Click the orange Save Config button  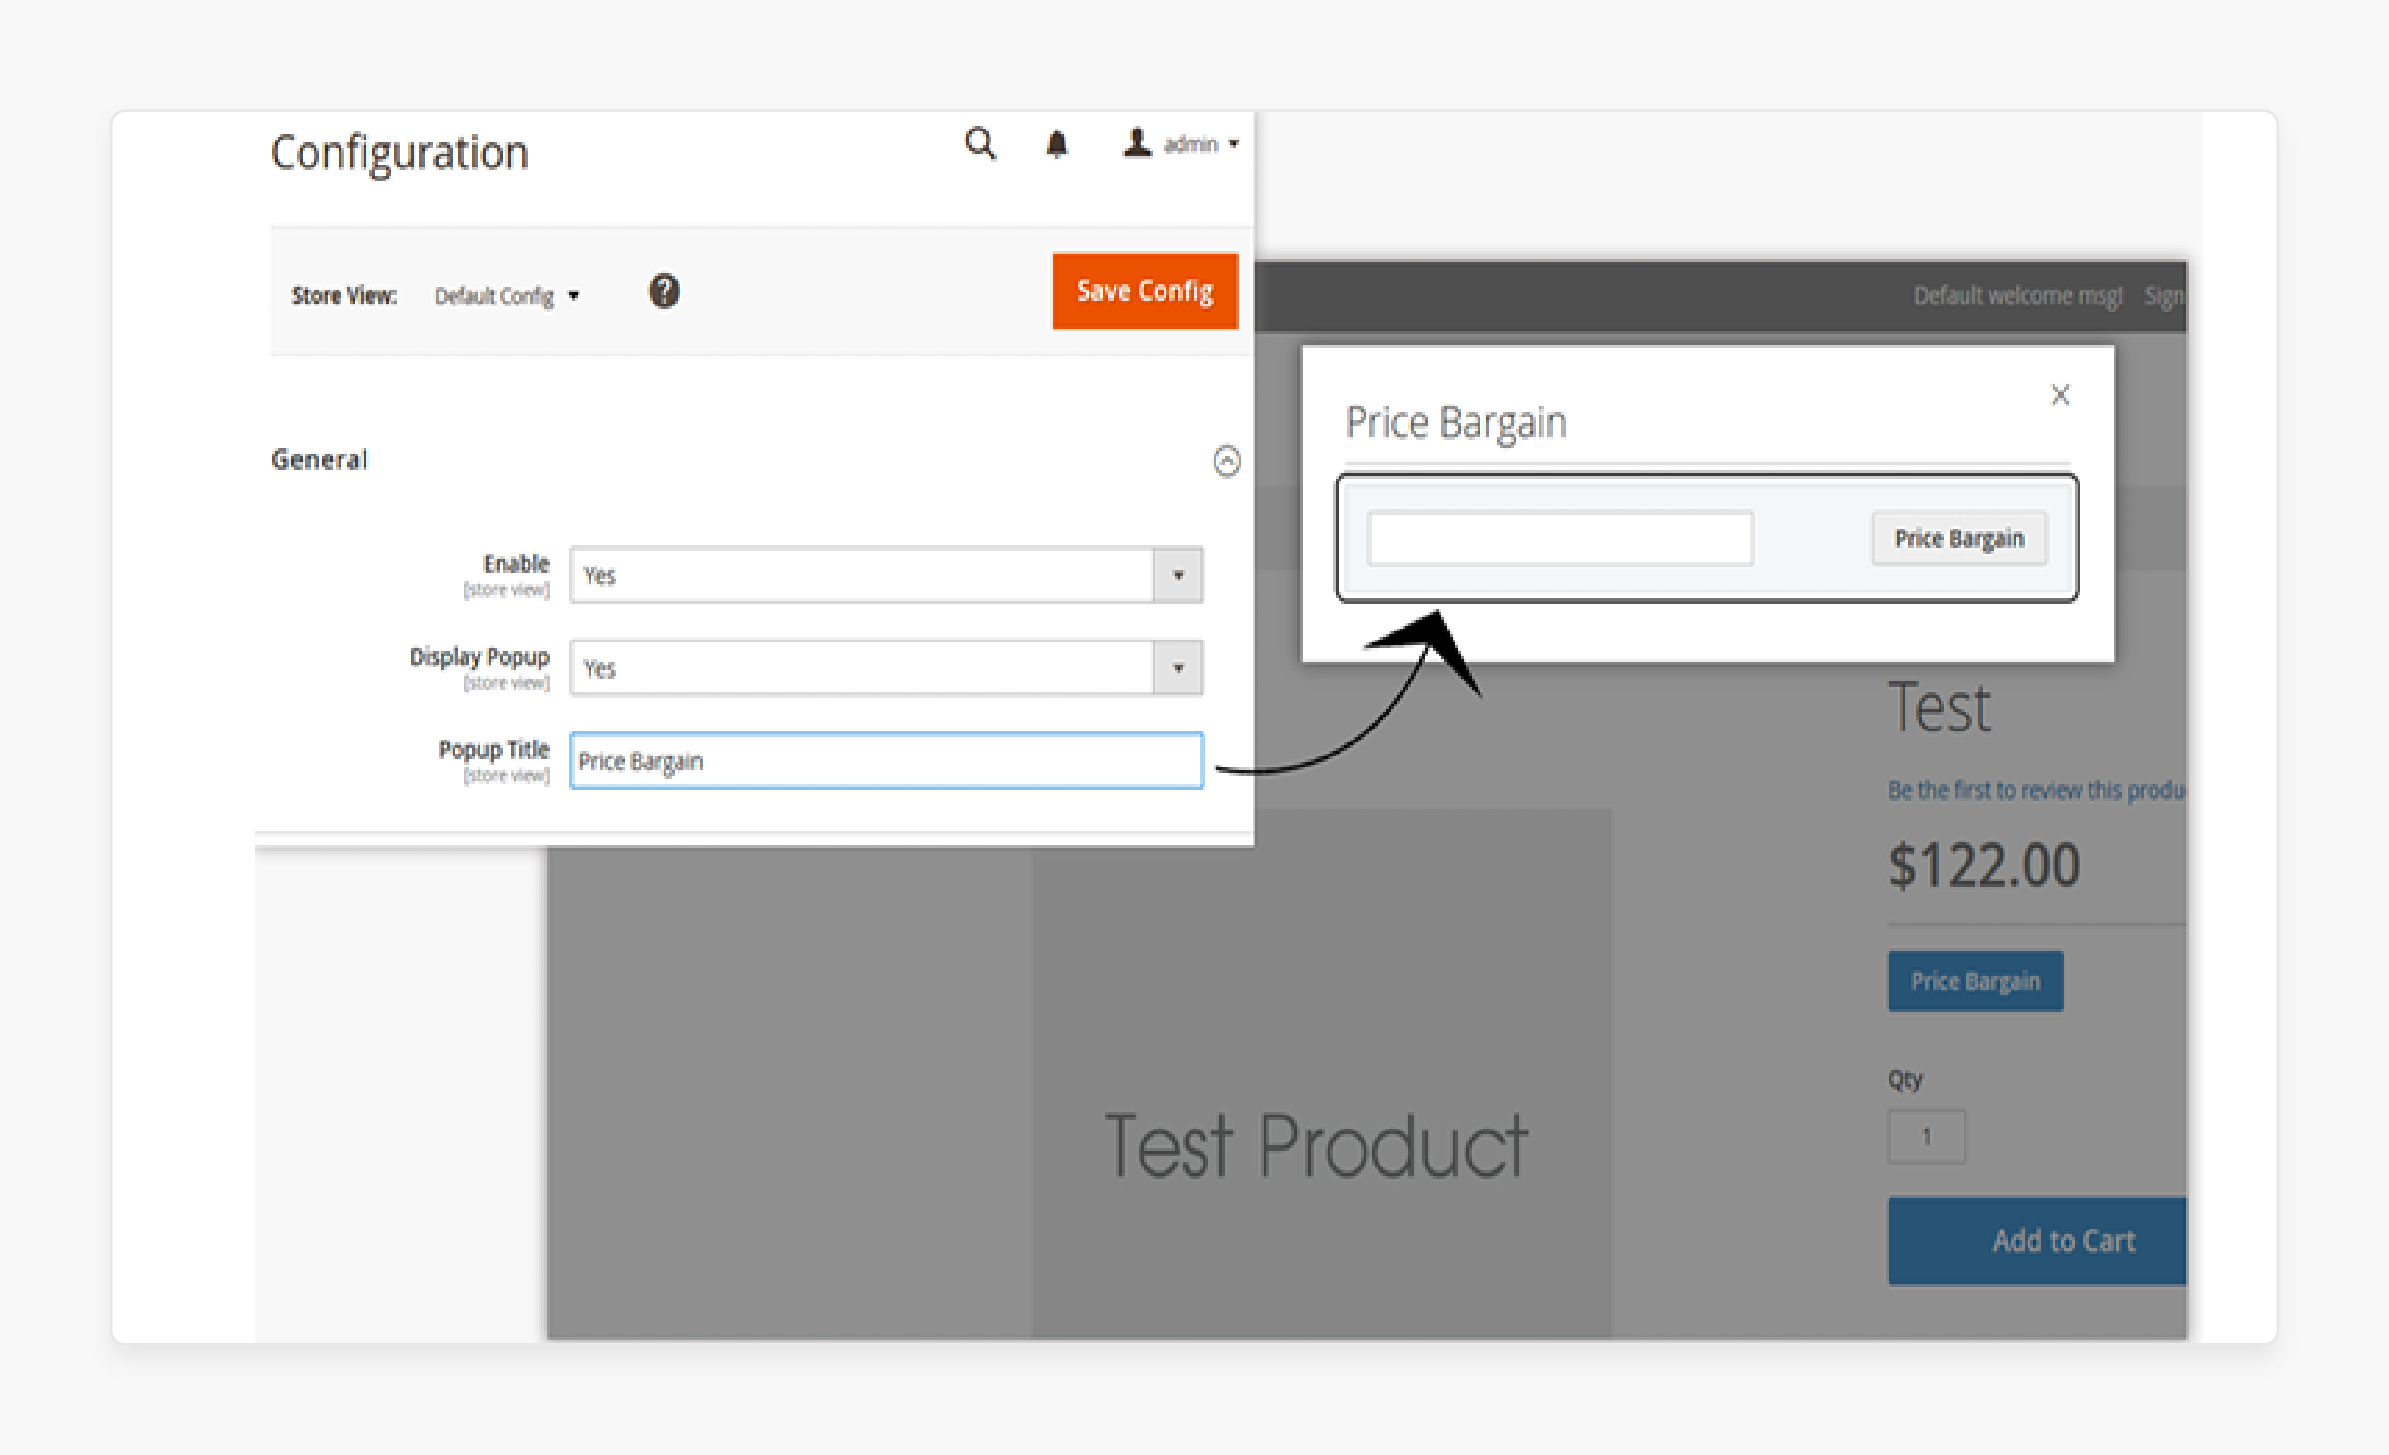tap(1145, 291)
